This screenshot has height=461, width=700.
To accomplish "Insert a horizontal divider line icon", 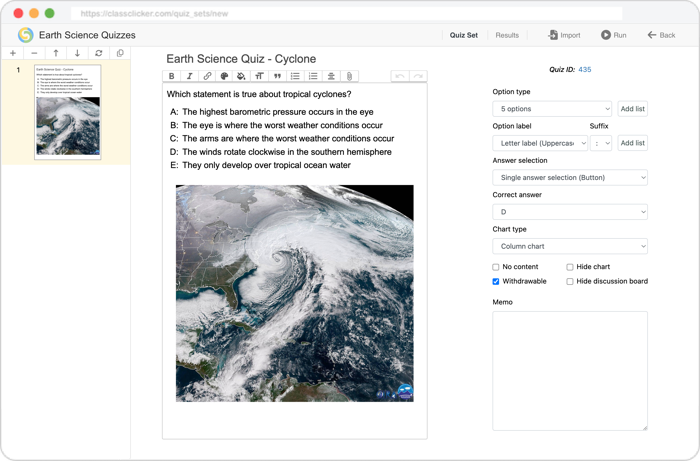I will click(x=331, y=76).
